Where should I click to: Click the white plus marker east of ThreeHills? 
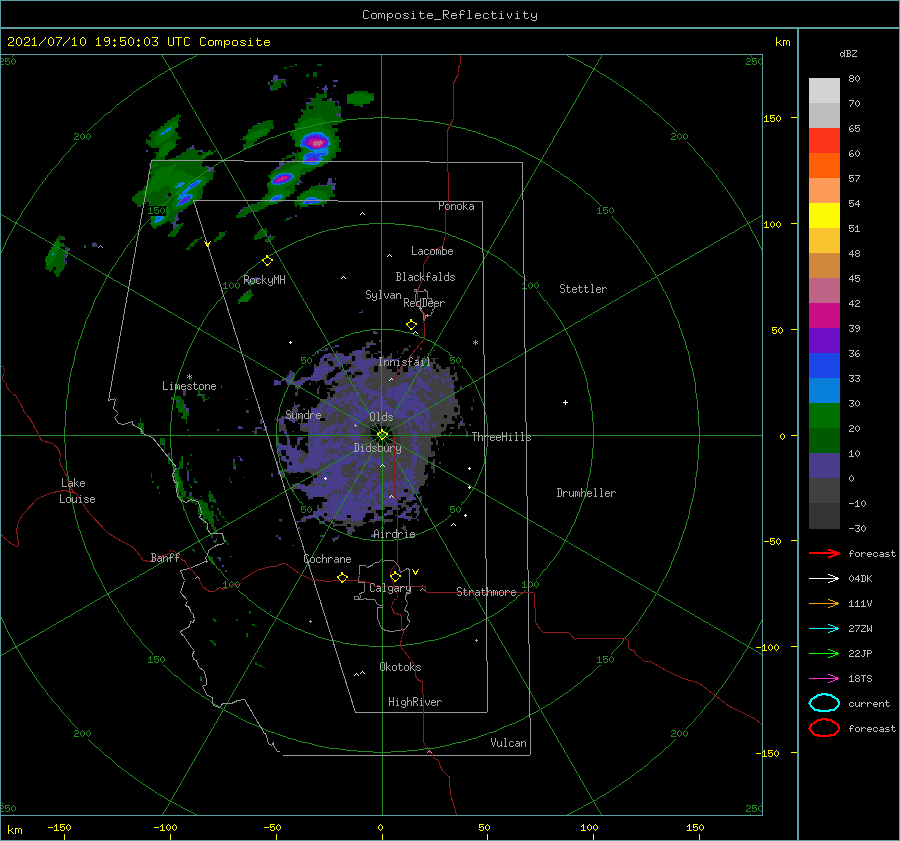coord(565,402)
